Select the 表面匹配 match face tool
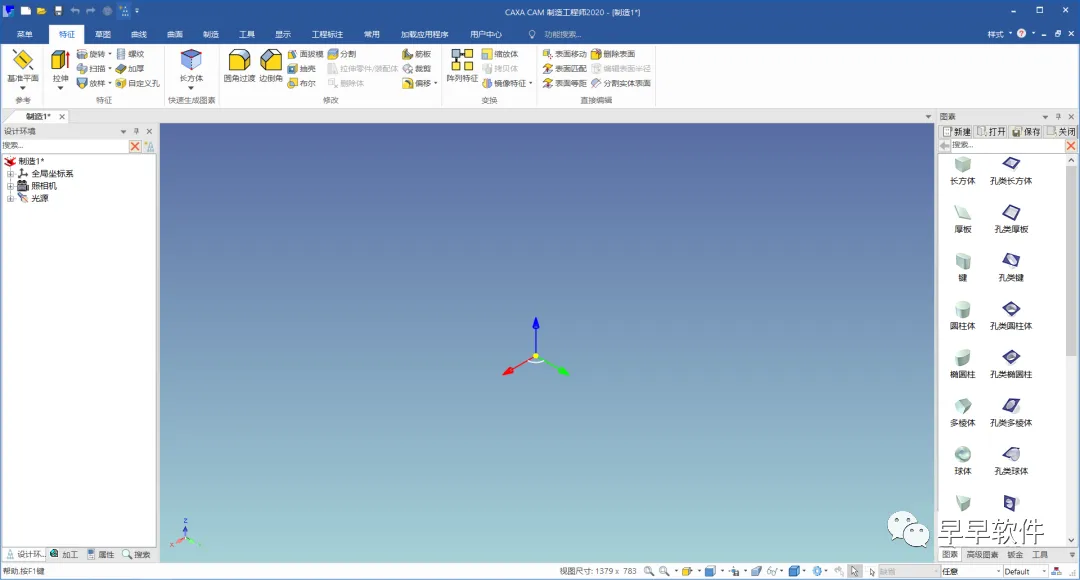1080x580 pixels. click(564, 68)
